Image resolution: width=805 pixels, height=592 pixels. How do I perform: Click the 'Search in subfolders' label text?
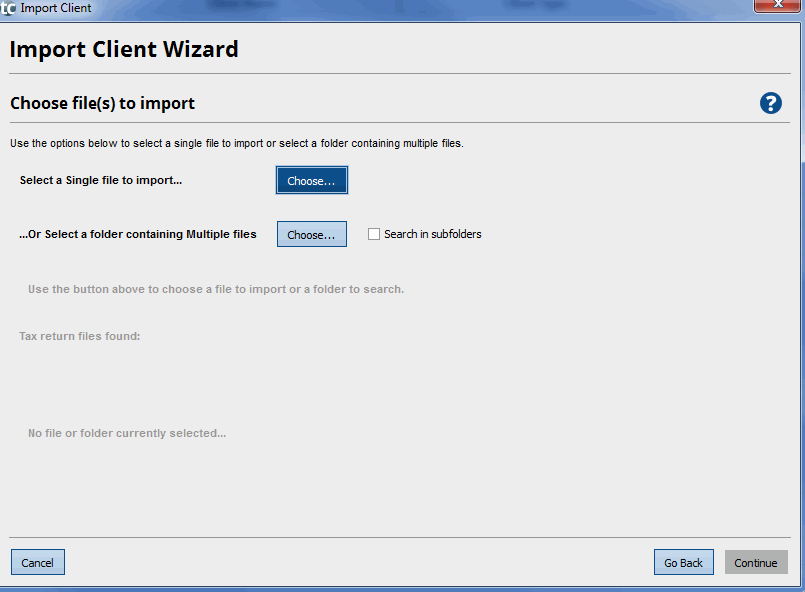(432, 235)
